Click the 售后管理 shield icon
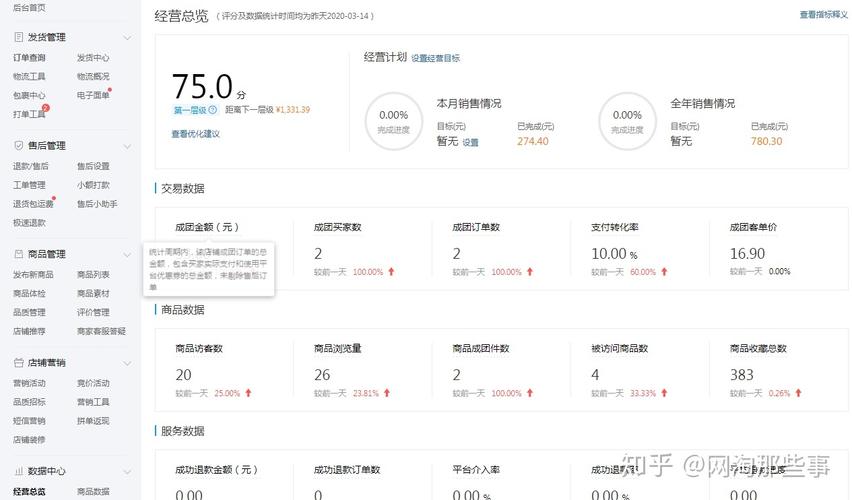 click(x=18, y=146)
